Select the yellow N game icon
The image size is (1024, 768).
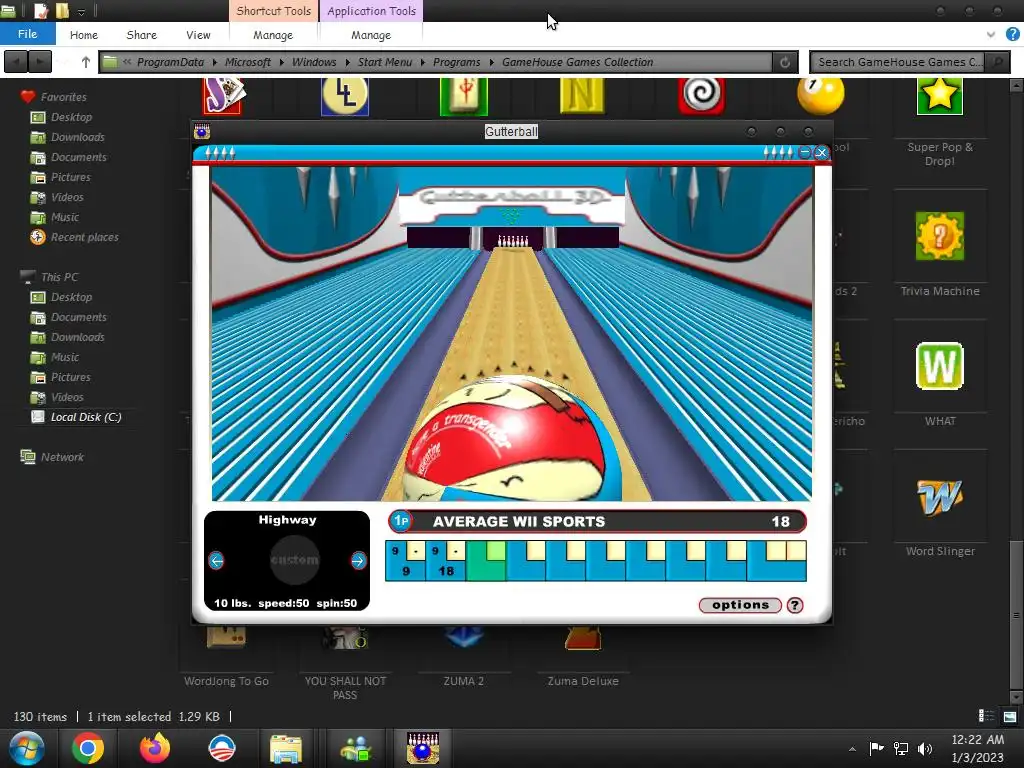point(583,95)
